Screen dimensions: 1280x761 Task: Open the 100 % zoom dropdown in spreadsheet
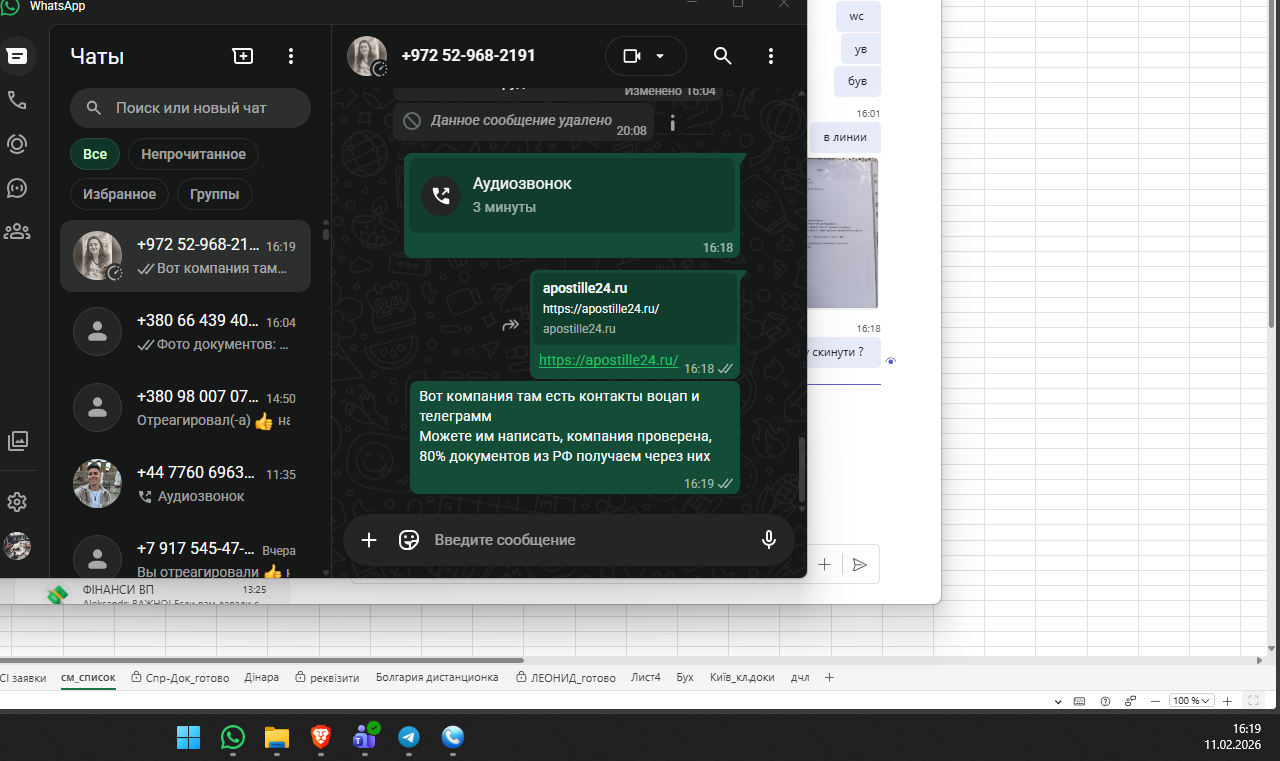tap(1192, 700)
